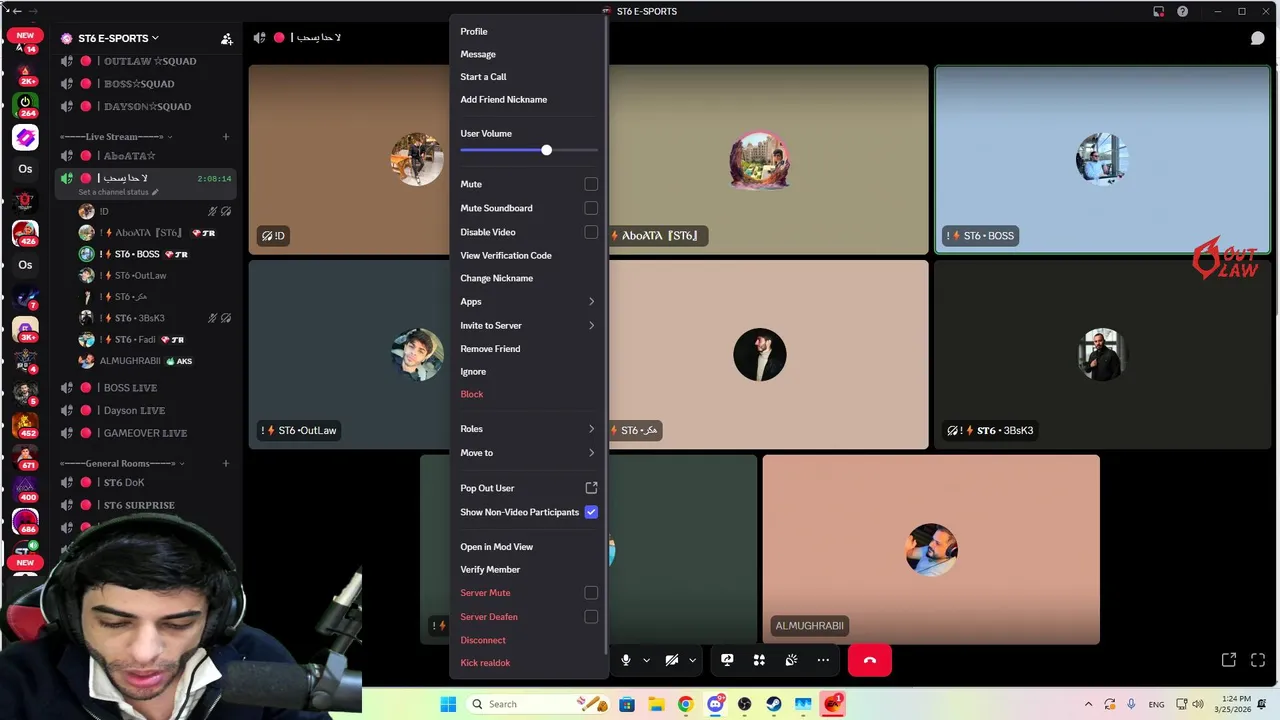The image size is (1280, 720).
Task: Uncheck Show Non-Video Participants
Action: coord(591,512)
